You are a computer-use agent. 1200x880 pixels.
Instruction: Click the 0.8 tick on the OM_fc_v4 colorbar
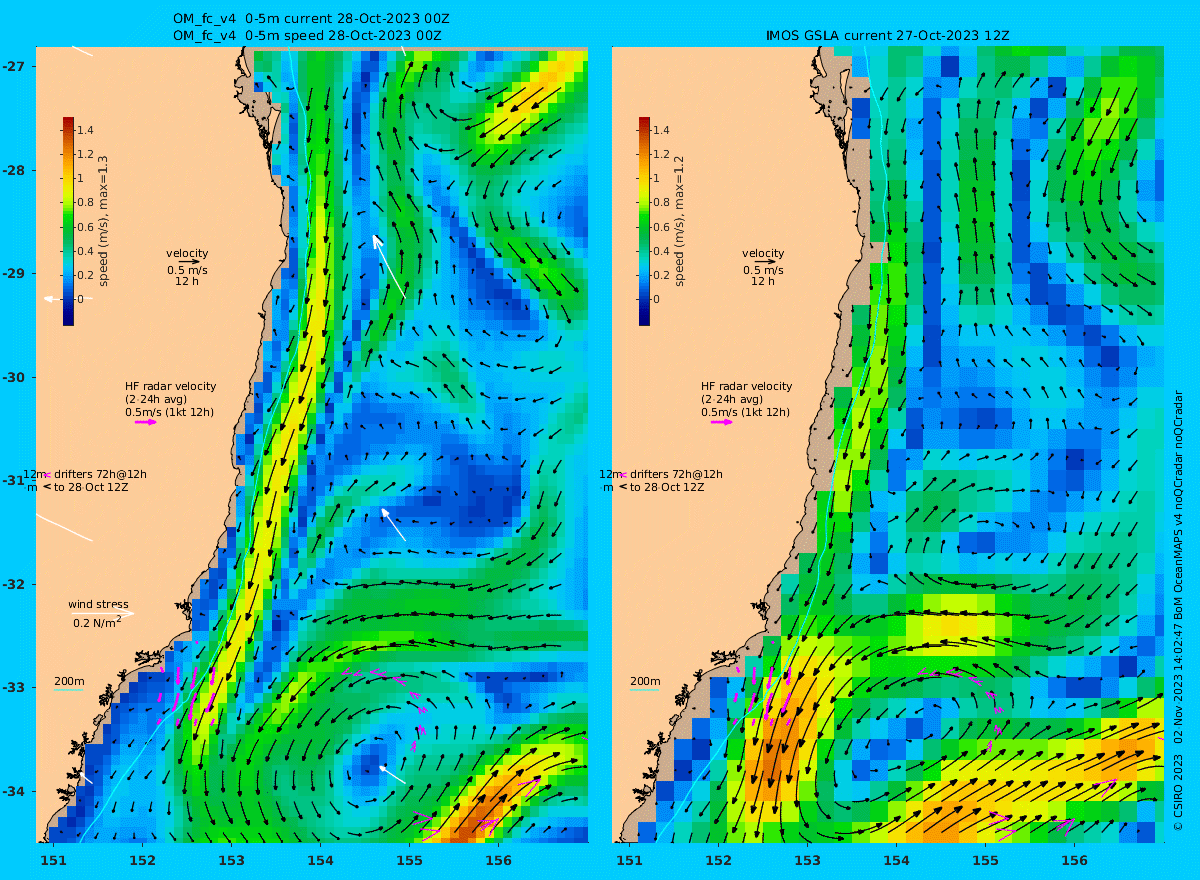pos(85,202)
